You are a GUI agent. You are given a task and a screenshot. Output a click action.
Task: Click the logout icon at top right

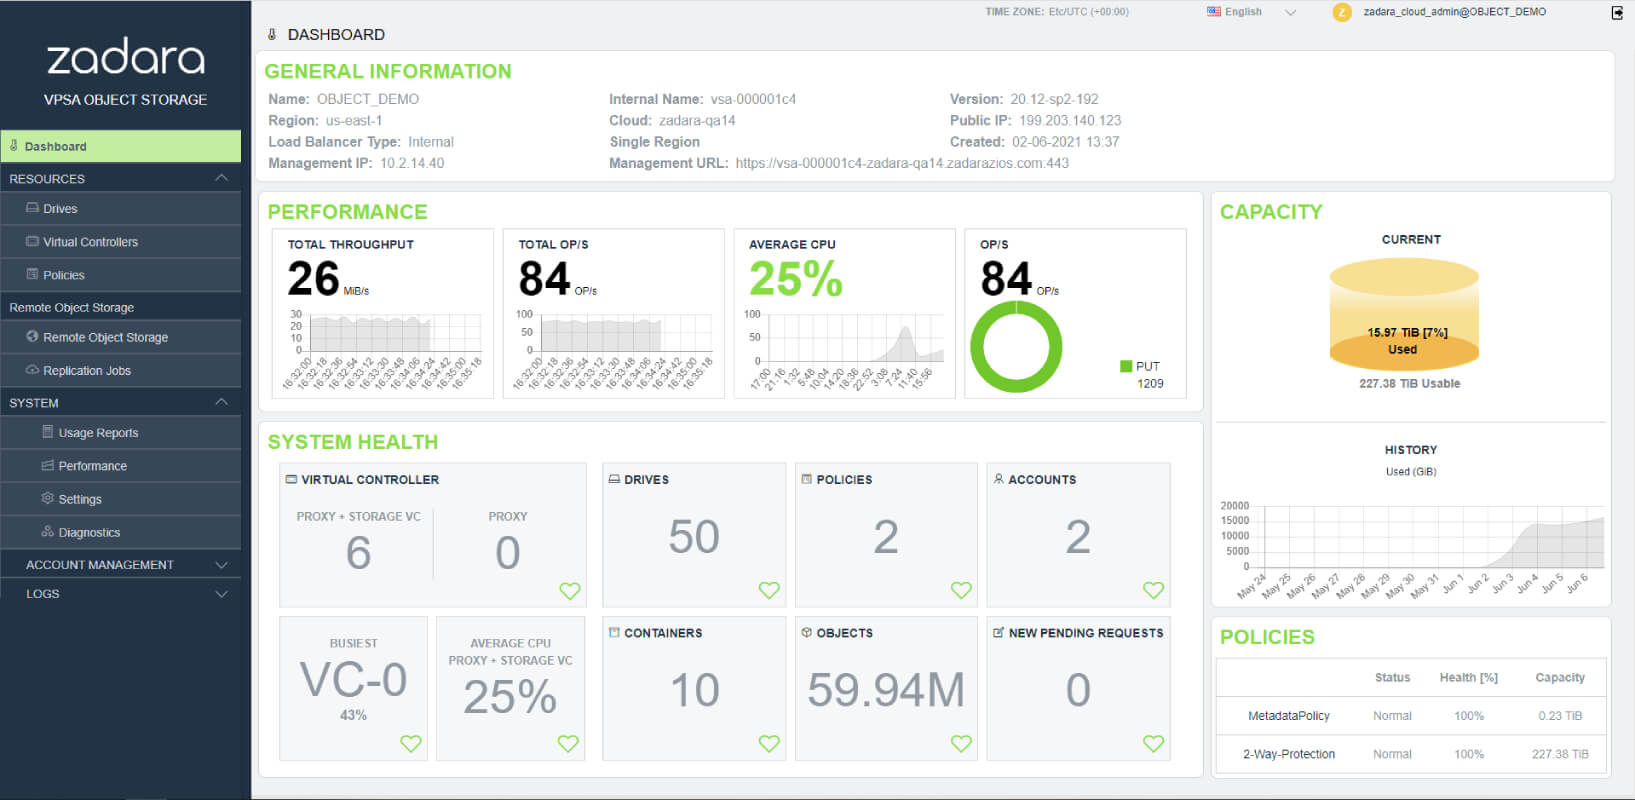tap(1617, 12)
